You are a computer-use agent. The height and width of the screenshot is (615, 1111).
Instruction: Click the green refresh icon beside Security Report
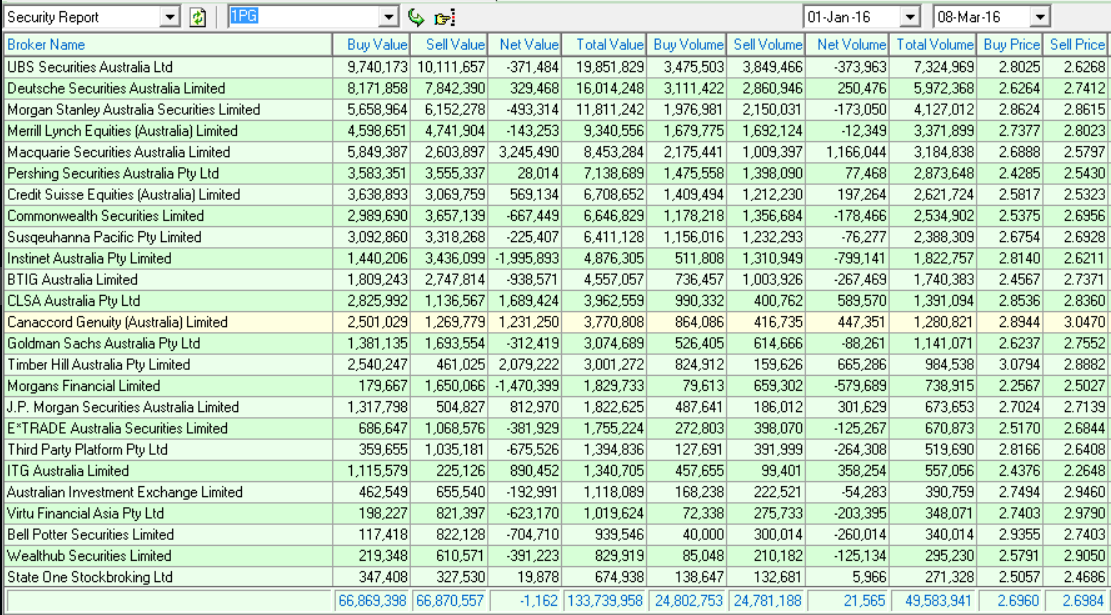point(198,18)
